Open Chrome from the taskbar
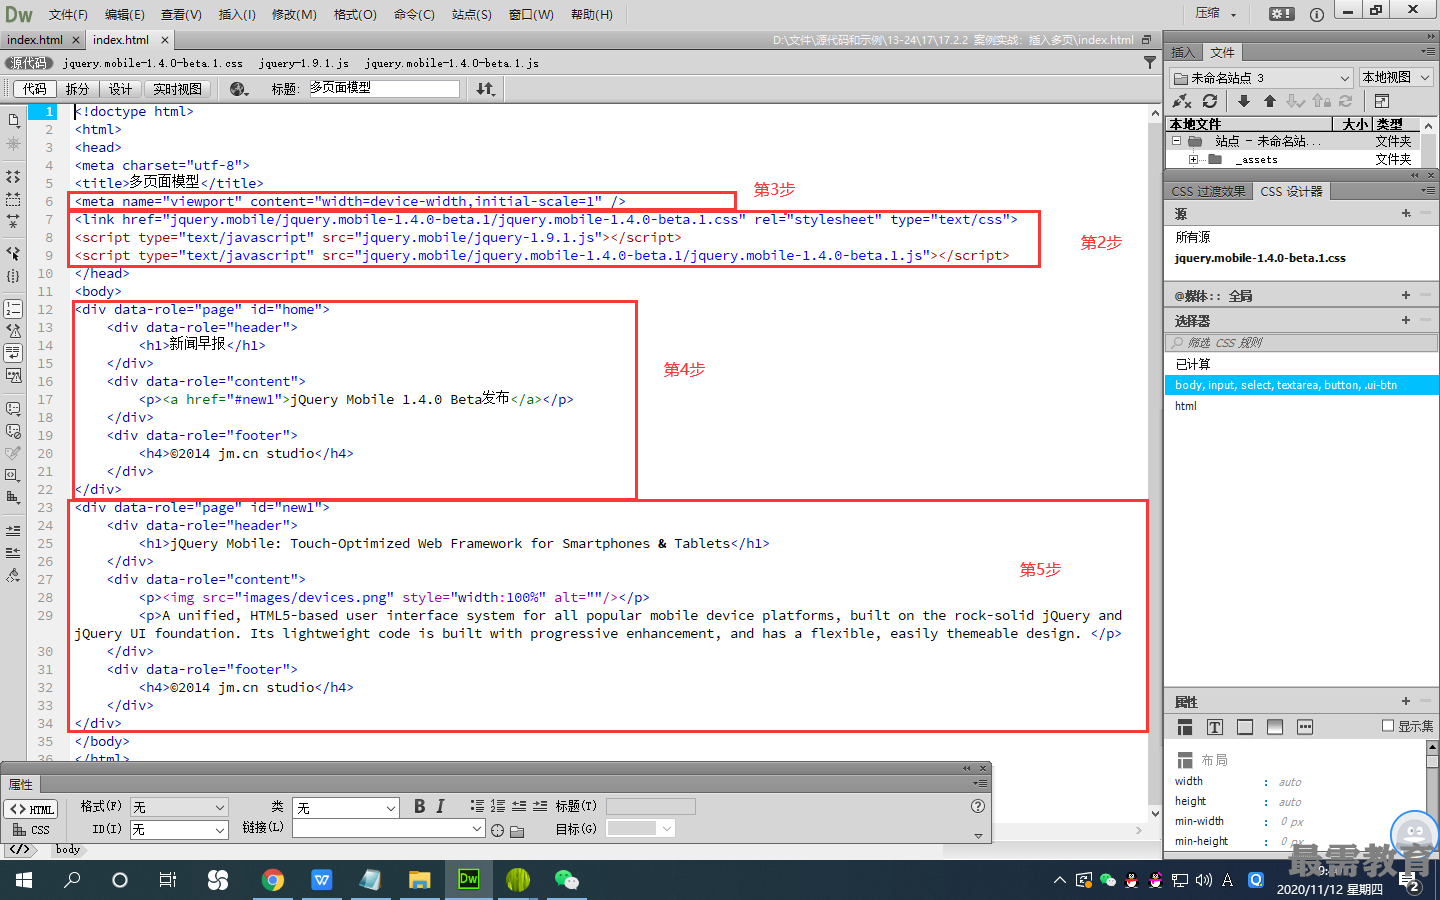1440x900 pixels. coord(272,880)
